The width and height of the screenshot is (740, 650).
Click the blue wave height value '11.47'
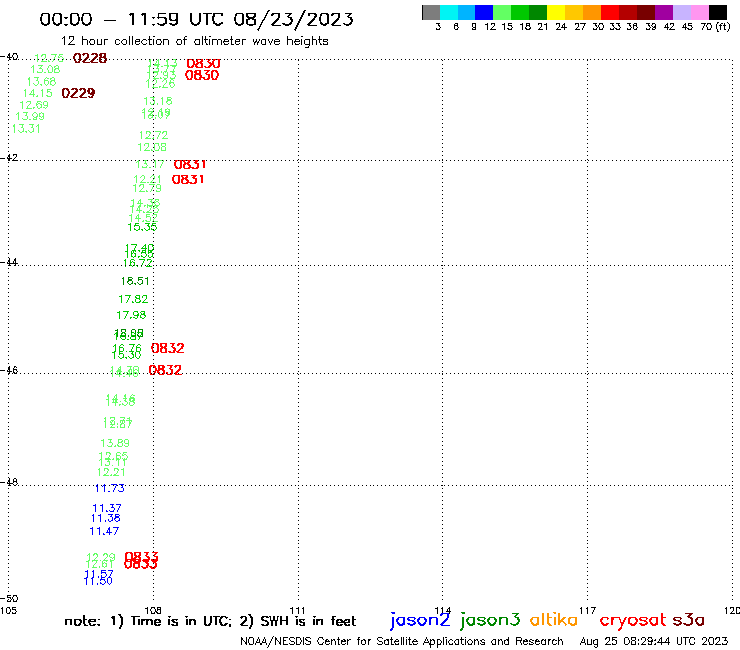coord(104,531)
